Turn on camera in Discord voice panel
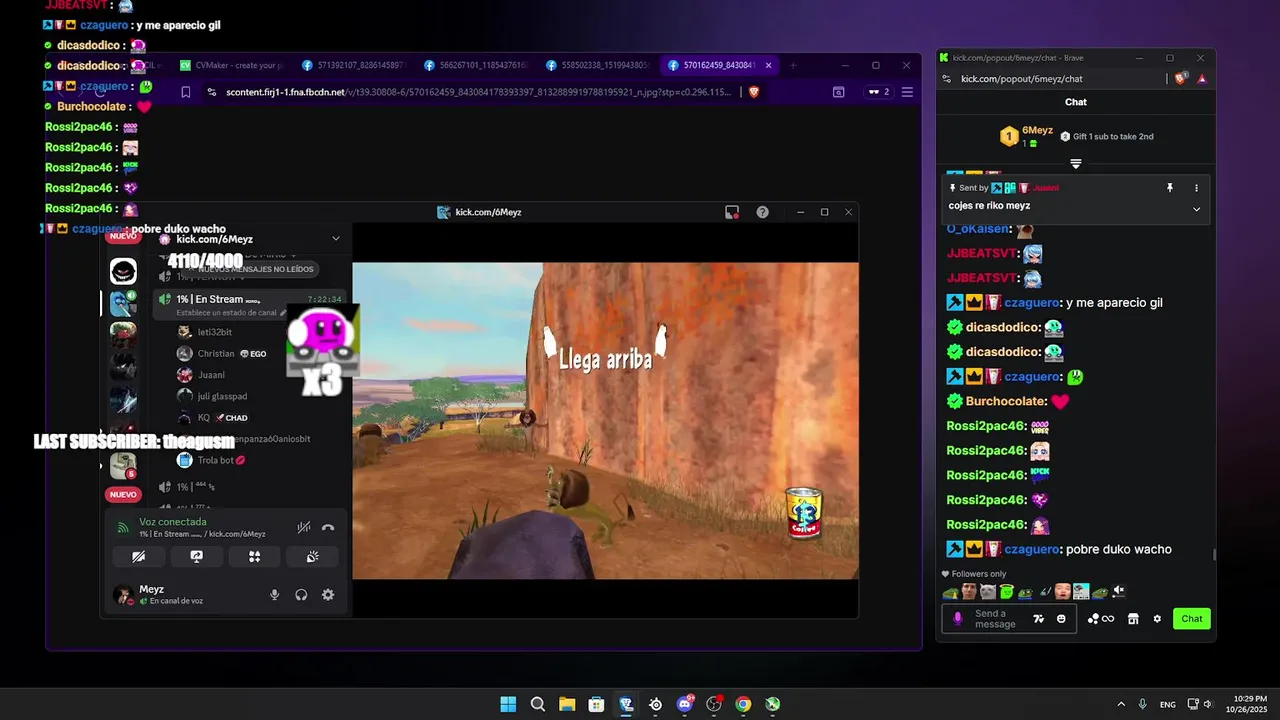 139,557
